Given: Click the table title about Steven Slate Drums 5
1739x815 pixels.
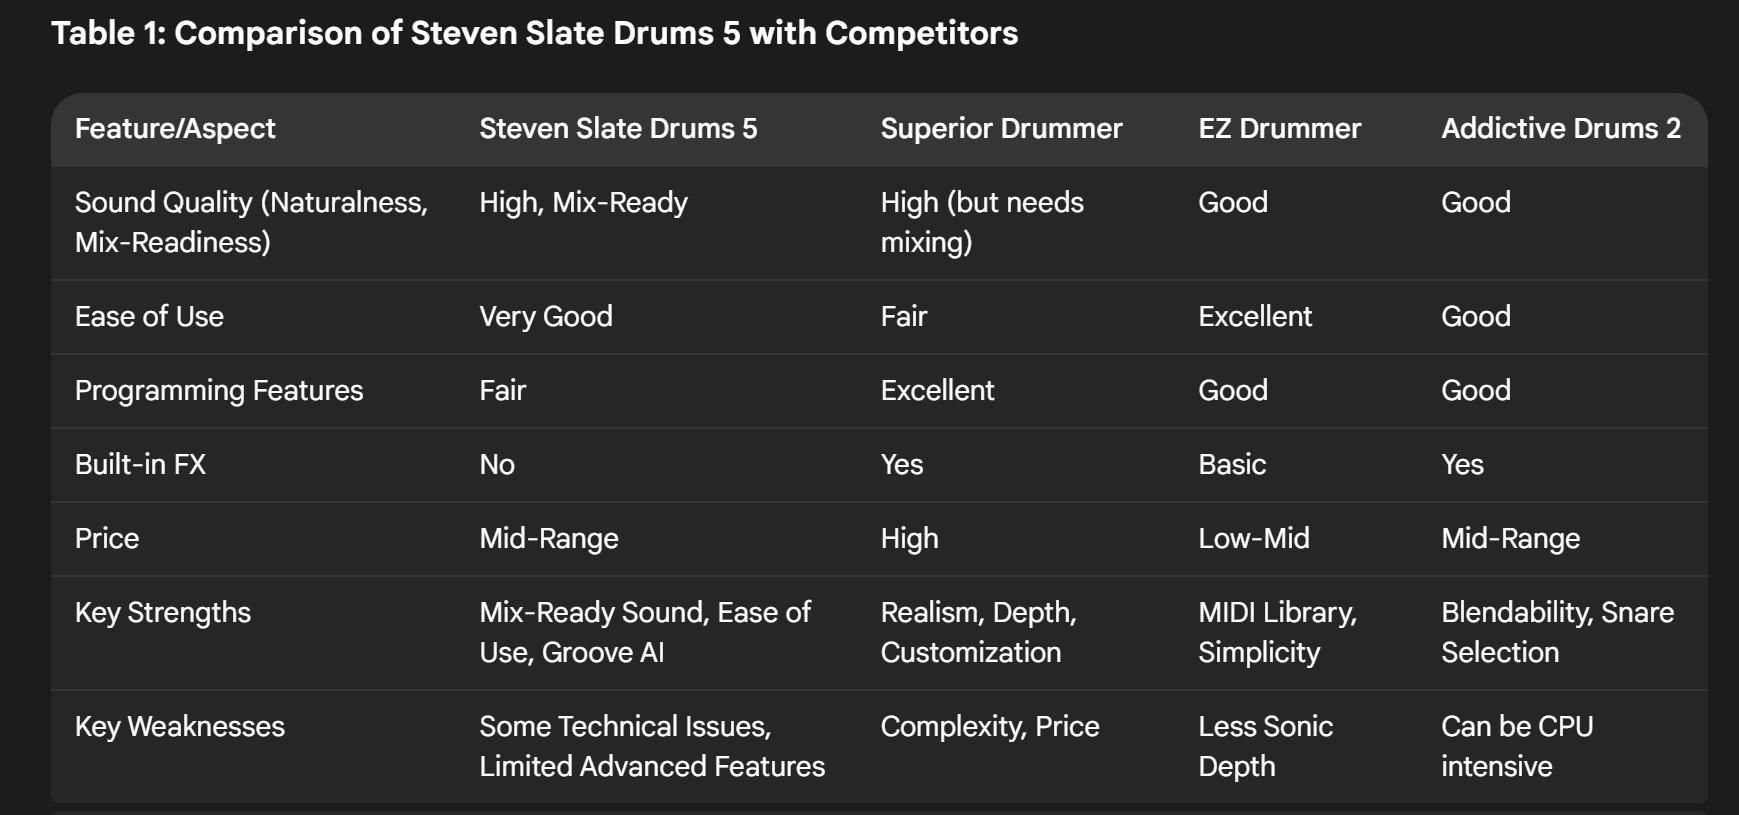Looking at the screenshot, I should [534, 33].
